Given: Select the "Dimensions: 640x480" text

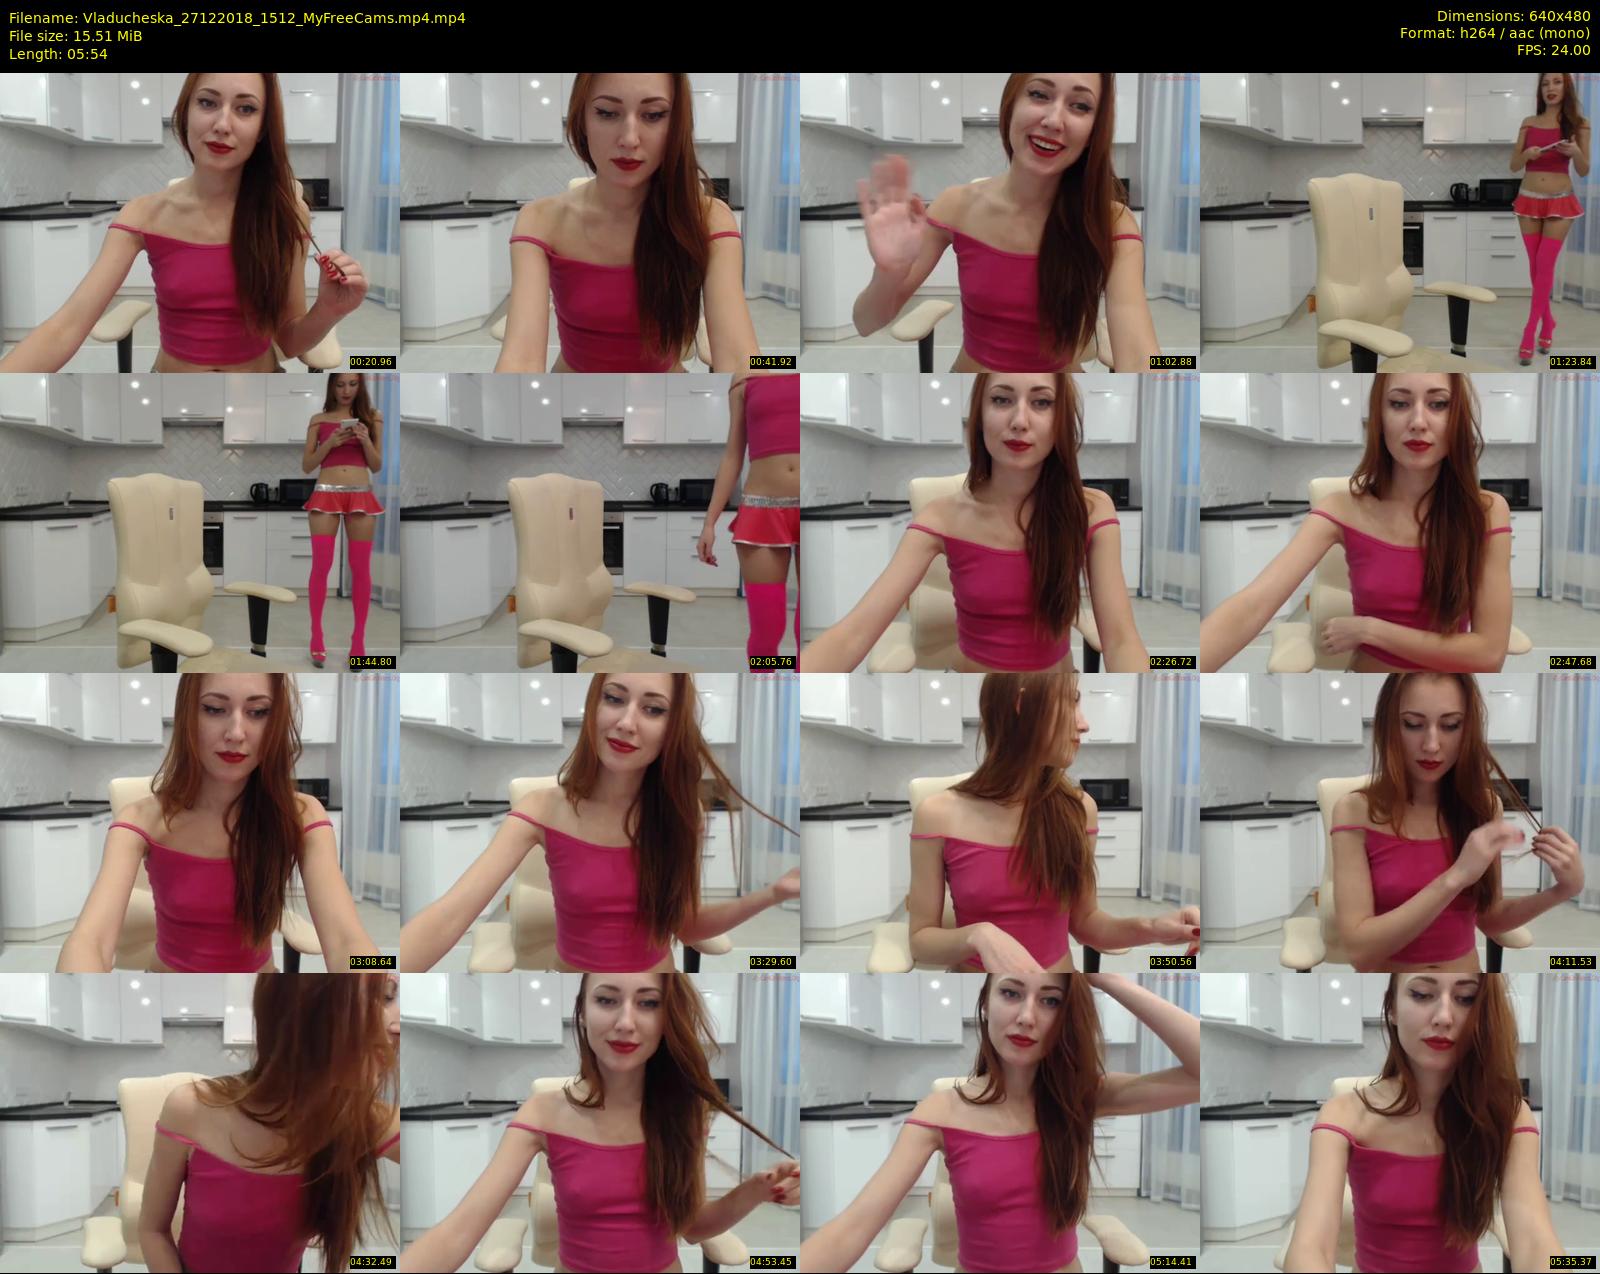Looking at the screenshot, I should pyautogui.click(x=1513, y=16).
